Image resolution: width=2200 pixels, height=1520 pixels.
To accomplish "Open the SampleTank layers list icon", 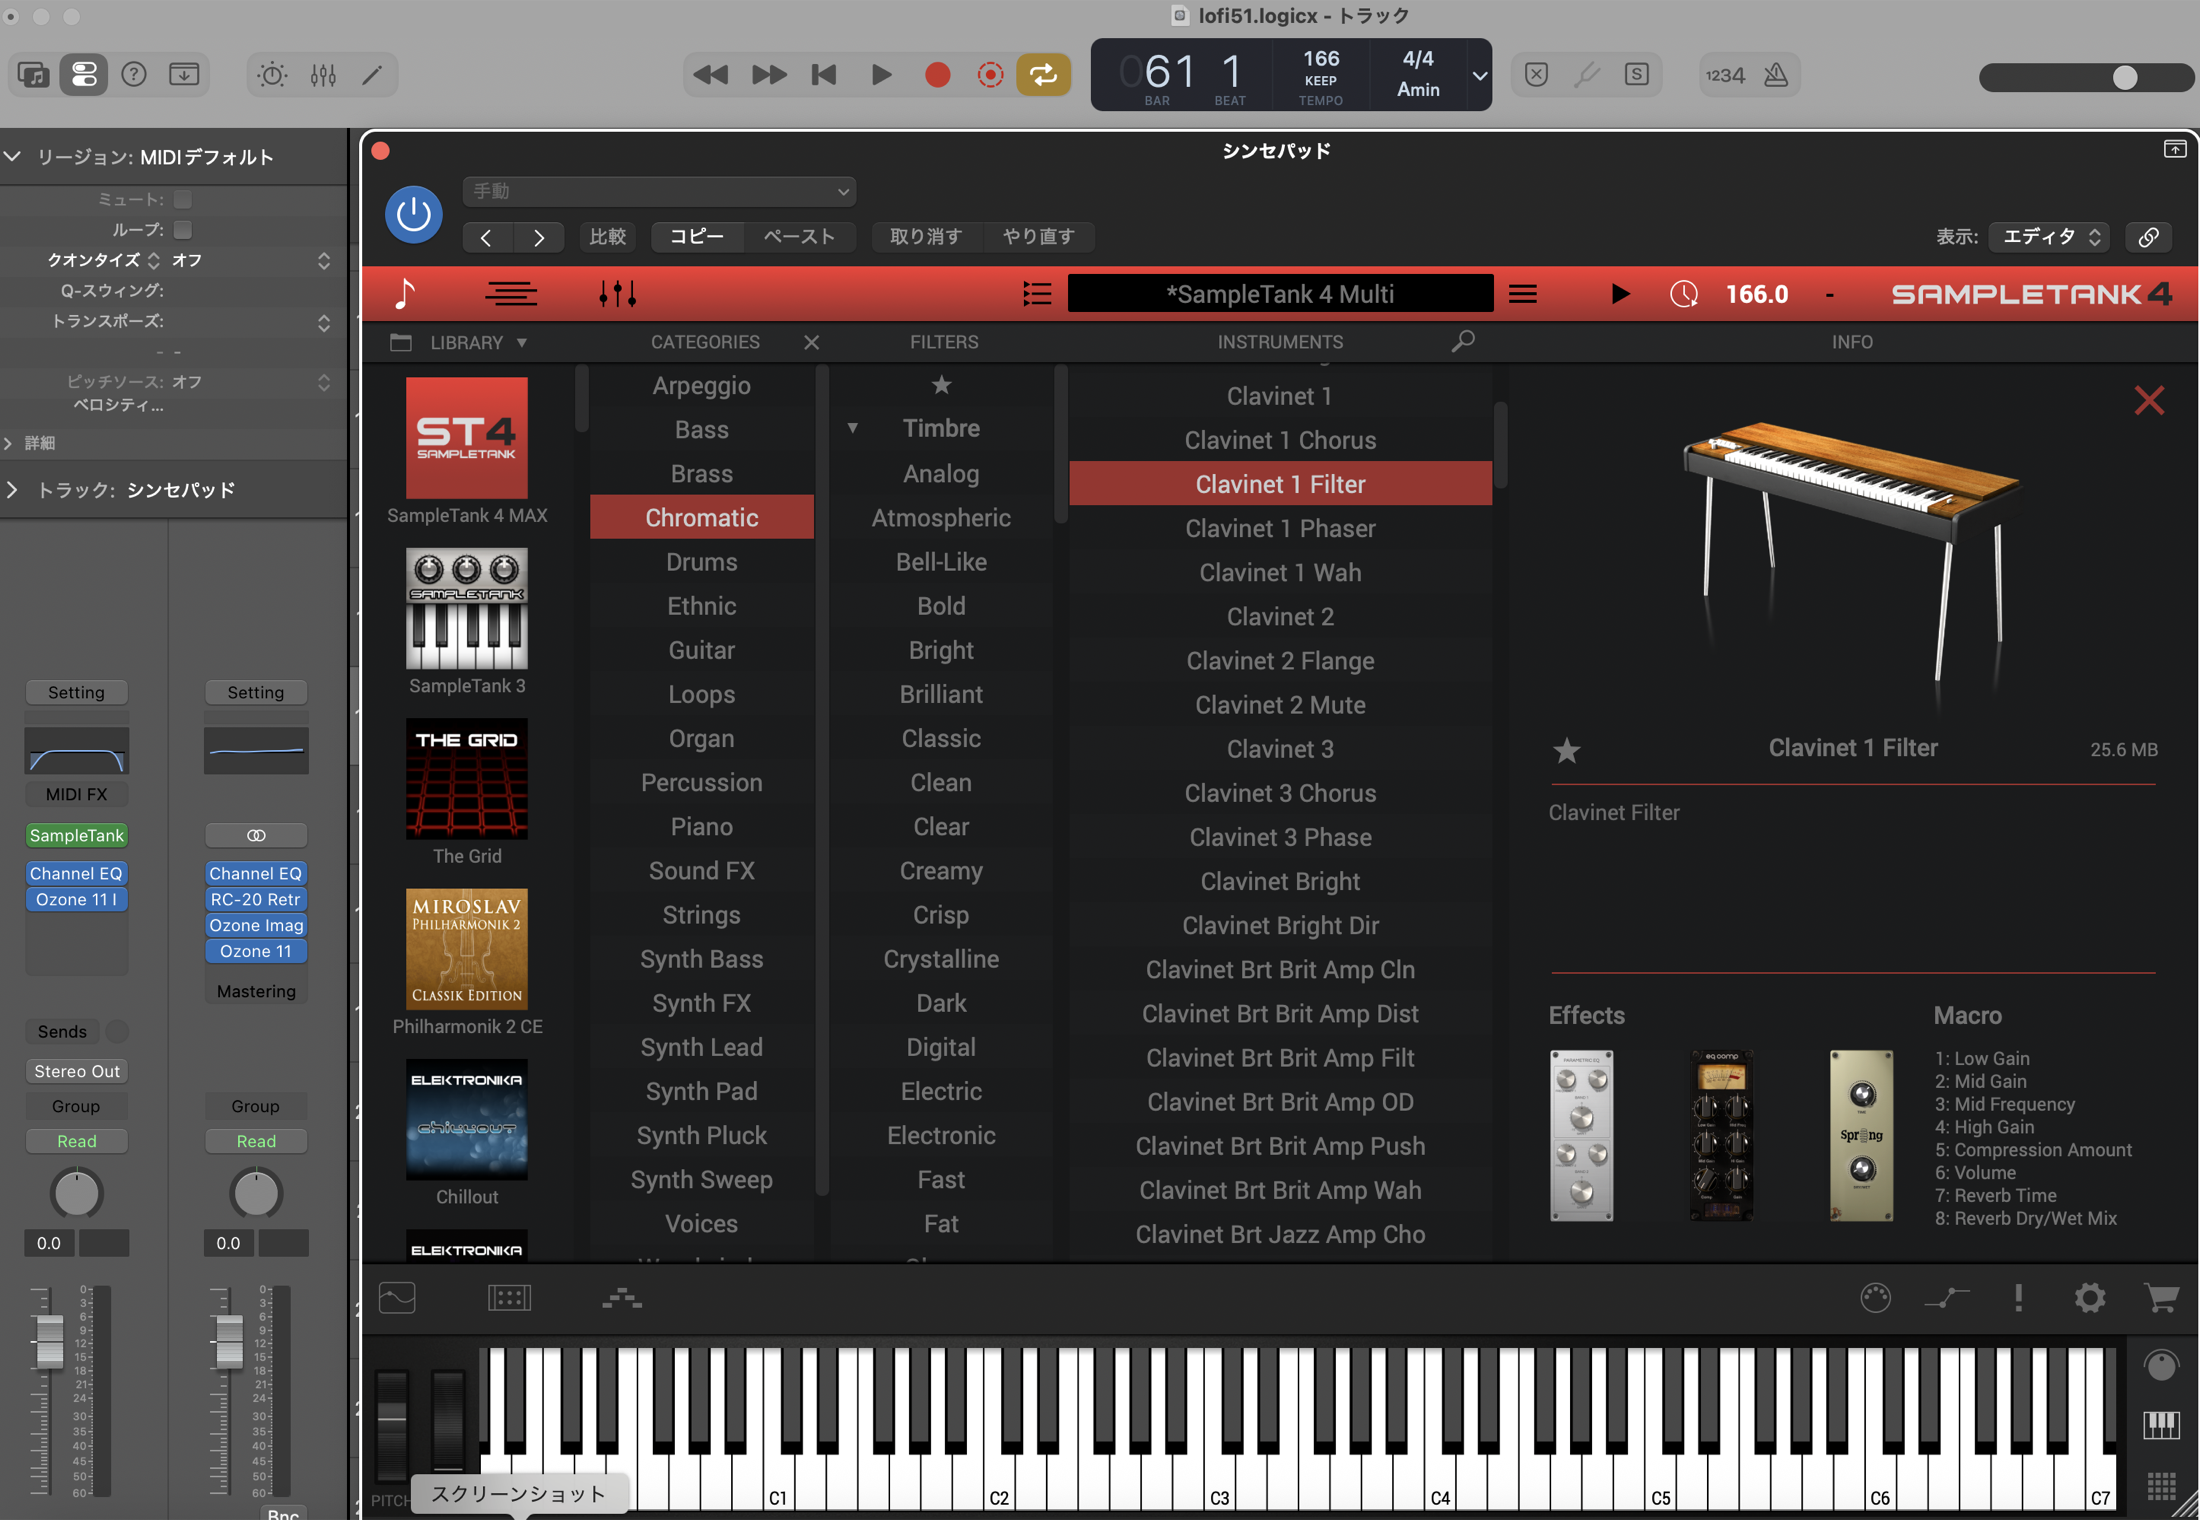I will (511, 294).
